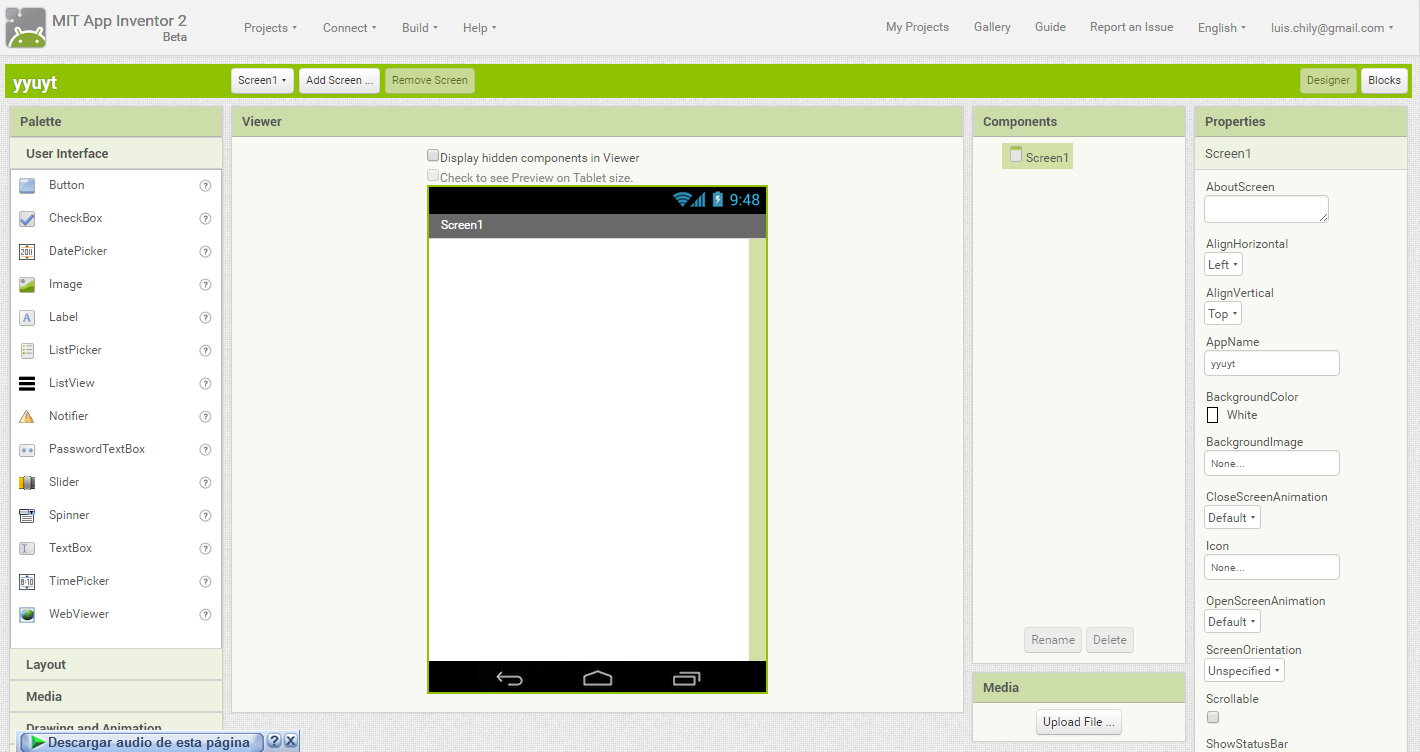Enable Display hidden components in Viewer

pos(433,155)
